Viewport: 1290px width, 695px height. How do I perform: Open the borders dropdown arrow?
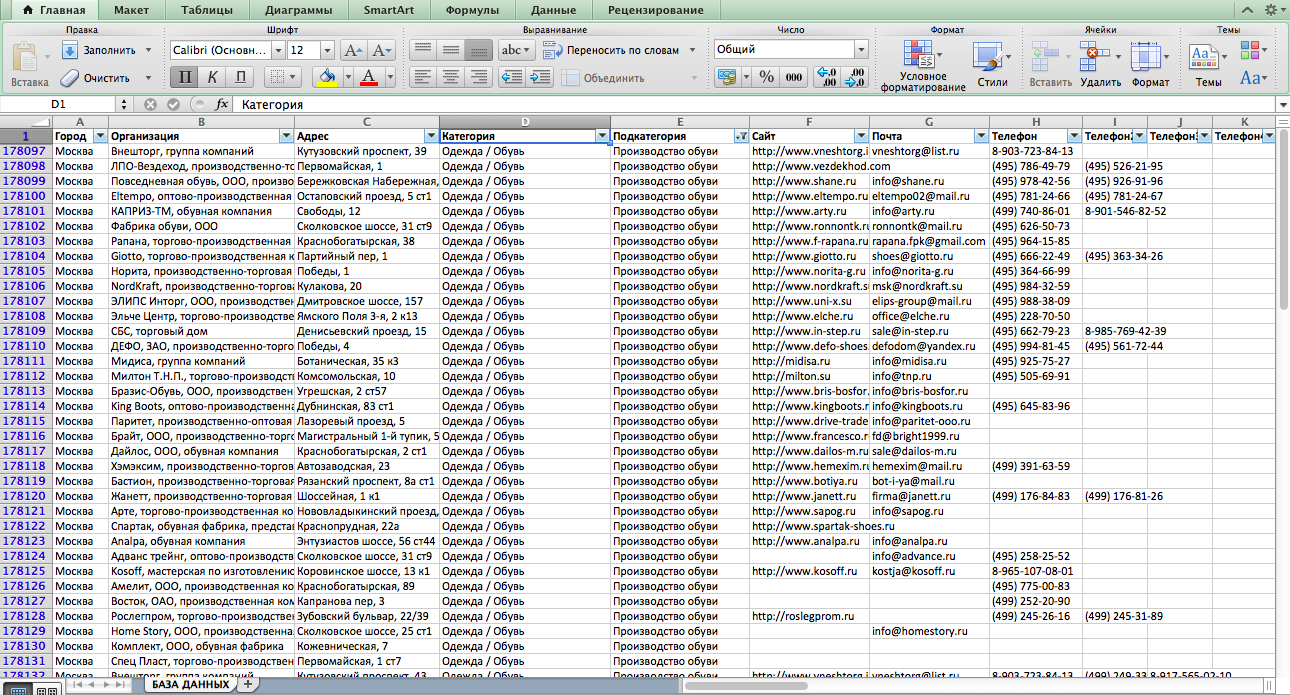click(295, 77)
